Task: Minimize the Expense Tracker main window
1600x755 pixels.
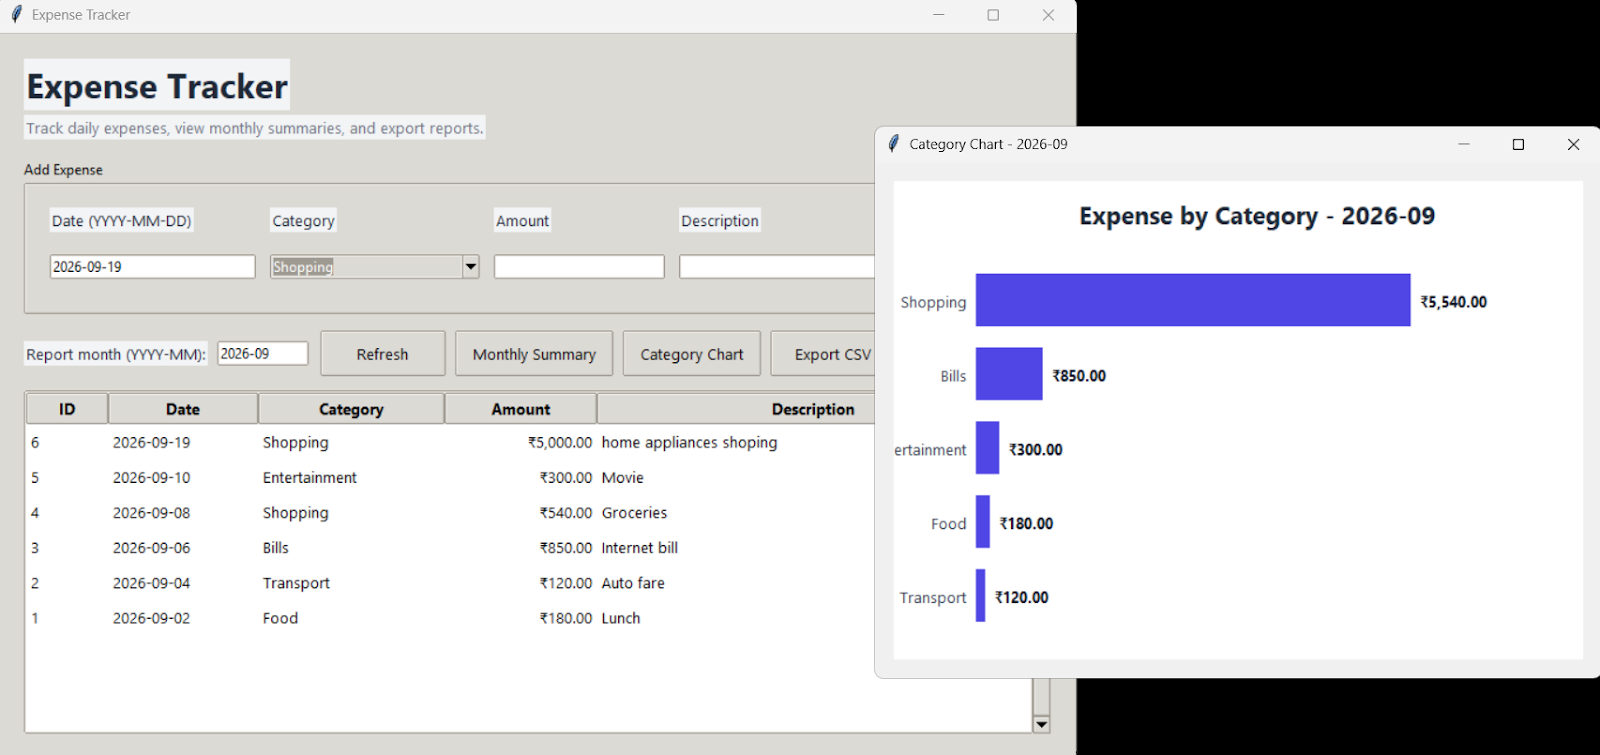Action: click(938, 15)
